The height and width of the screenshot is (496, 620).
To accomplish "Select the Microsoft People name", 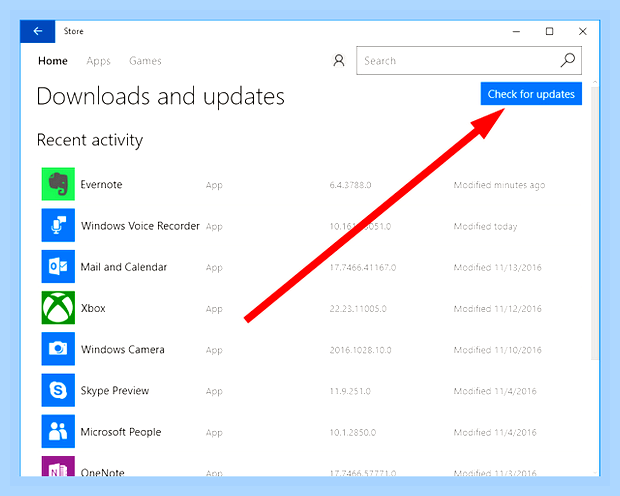I will [121, 432].
